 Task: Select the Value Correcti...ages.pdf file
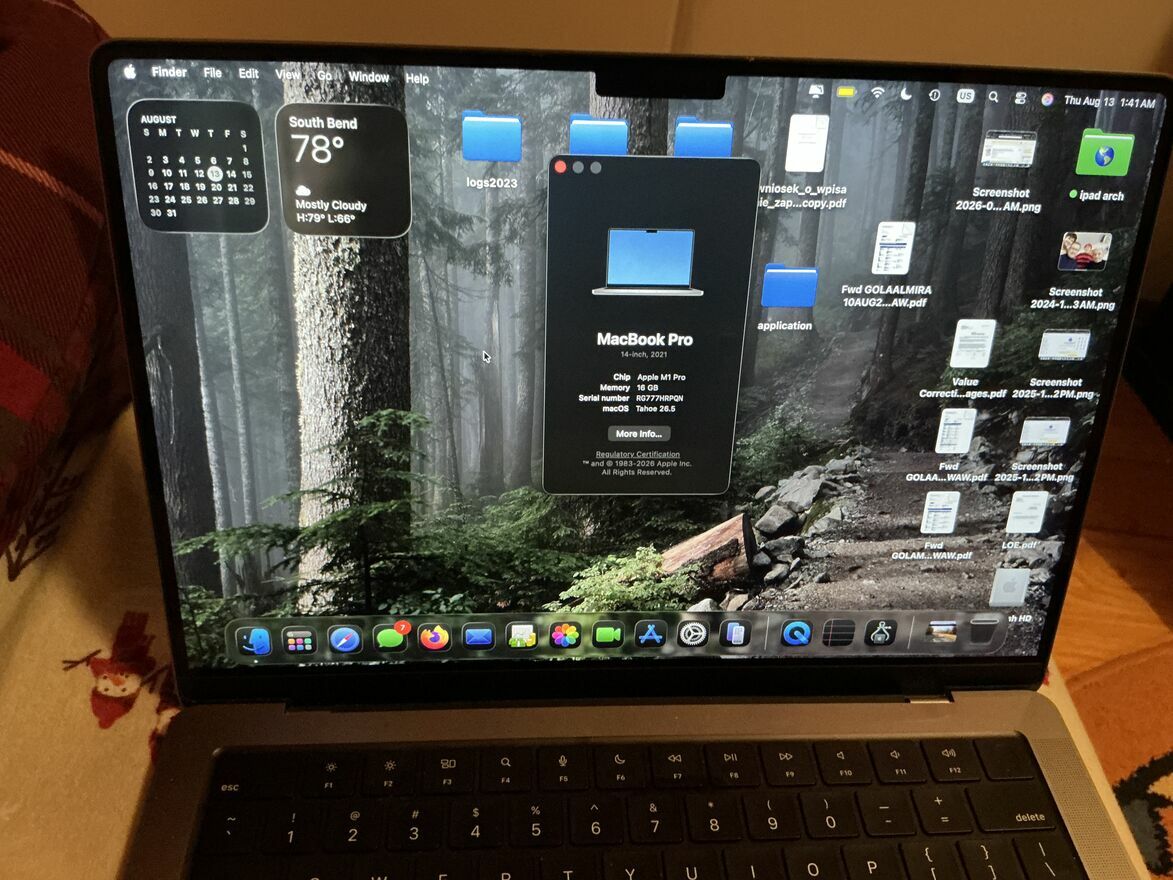pos(972,343)
